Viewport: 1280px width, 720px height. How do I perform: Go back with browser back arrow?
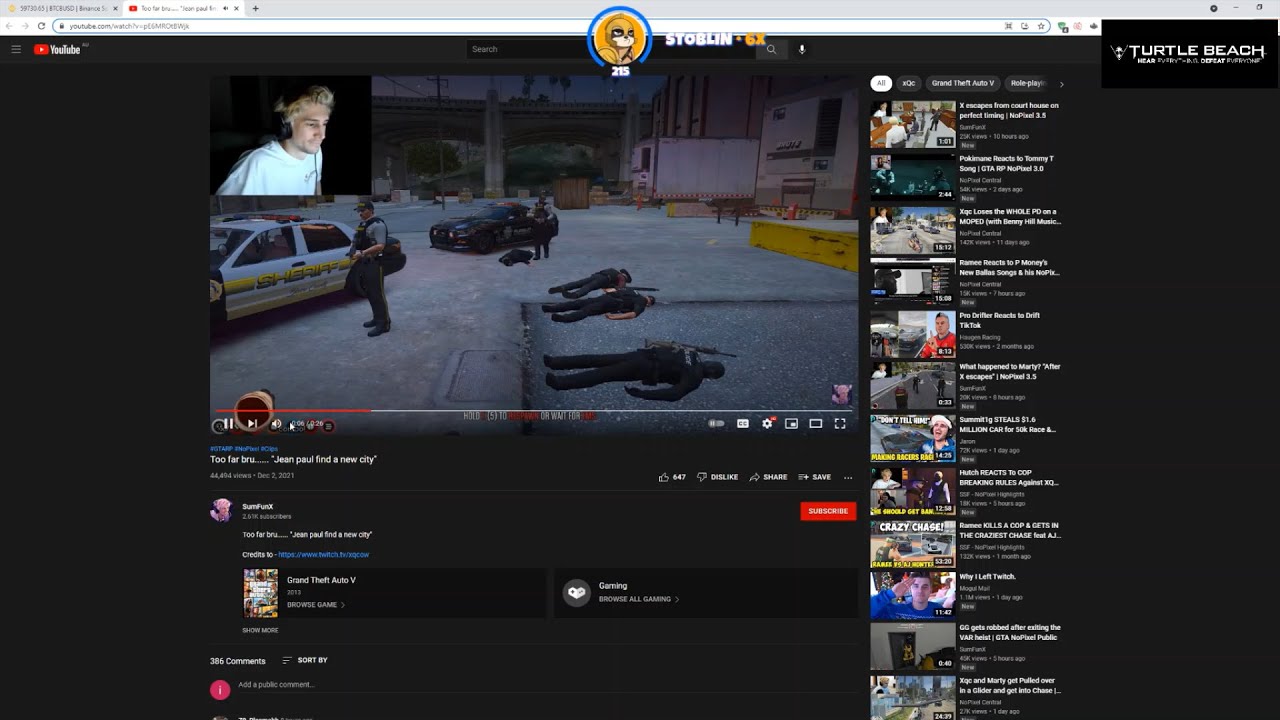11,26
